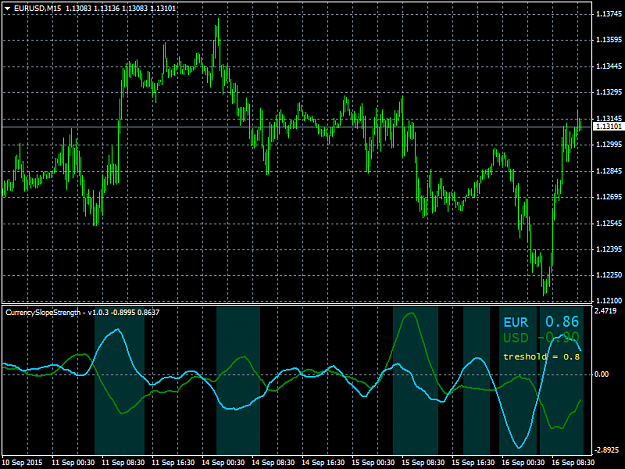This screenshot has height=469, width=625.
Task: Select the current price label 1.13101
Action: click(608, 126)
